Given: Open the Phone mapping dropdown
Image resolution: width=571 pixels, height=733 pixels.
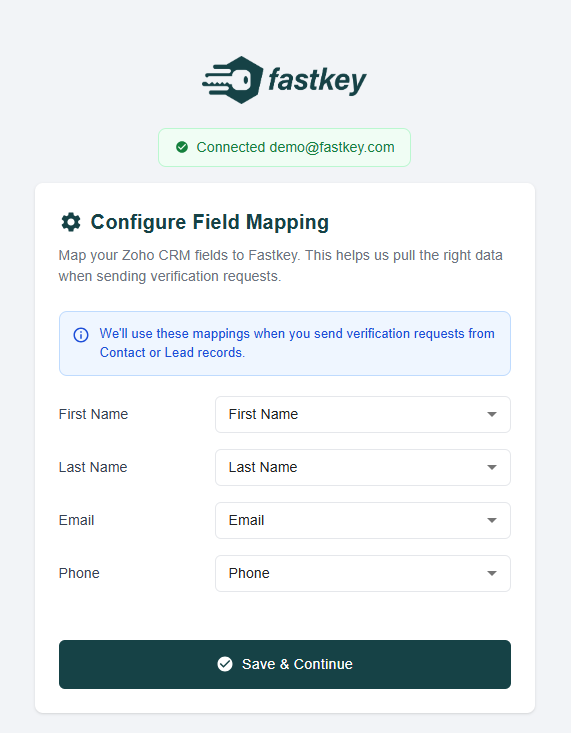Looking at the screenshot, I should click(x=362, y=573).
